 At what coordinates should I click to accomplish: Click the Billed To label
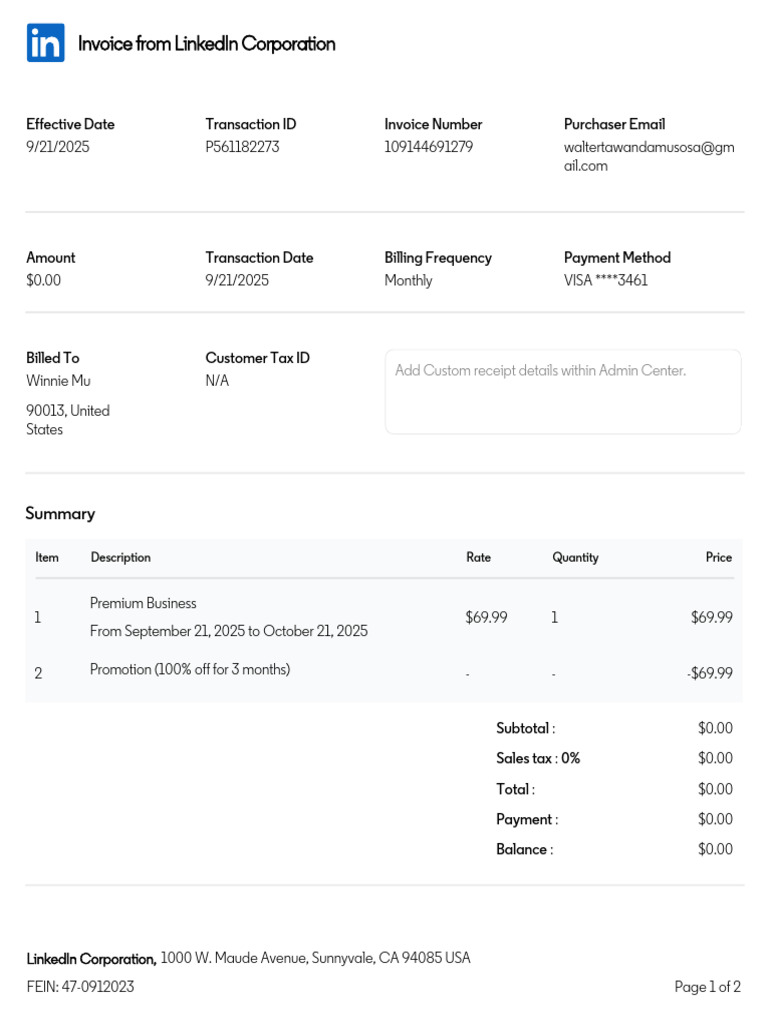(x=52, y=358)
